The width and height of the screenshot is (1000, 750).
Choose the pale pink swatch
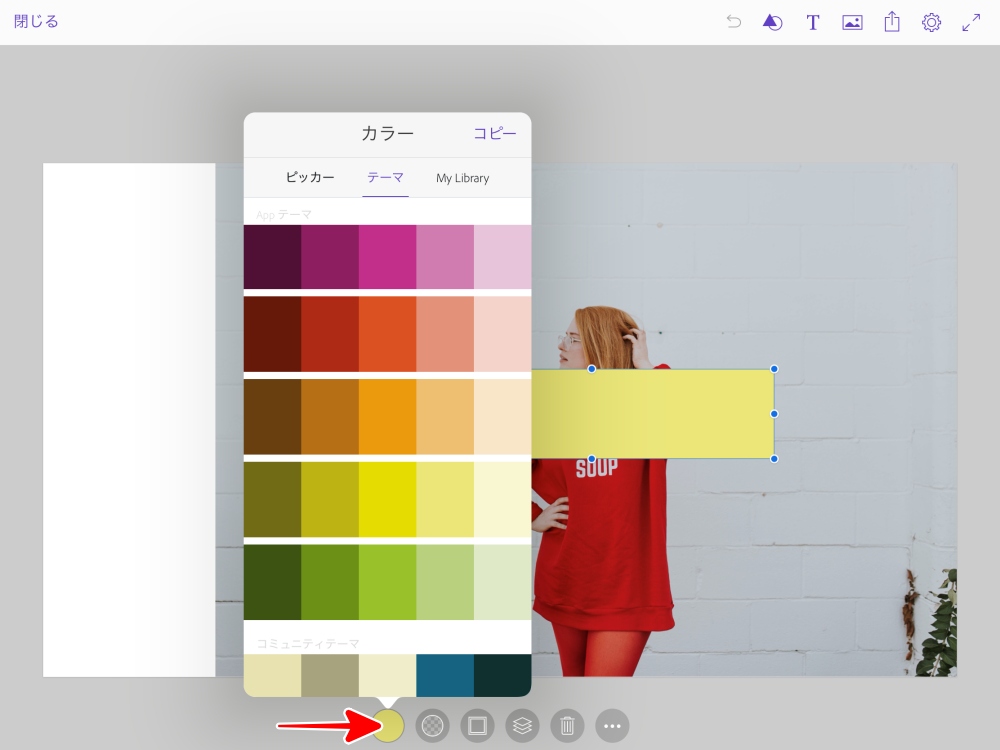pyautogui.click(x=503, y=257)
